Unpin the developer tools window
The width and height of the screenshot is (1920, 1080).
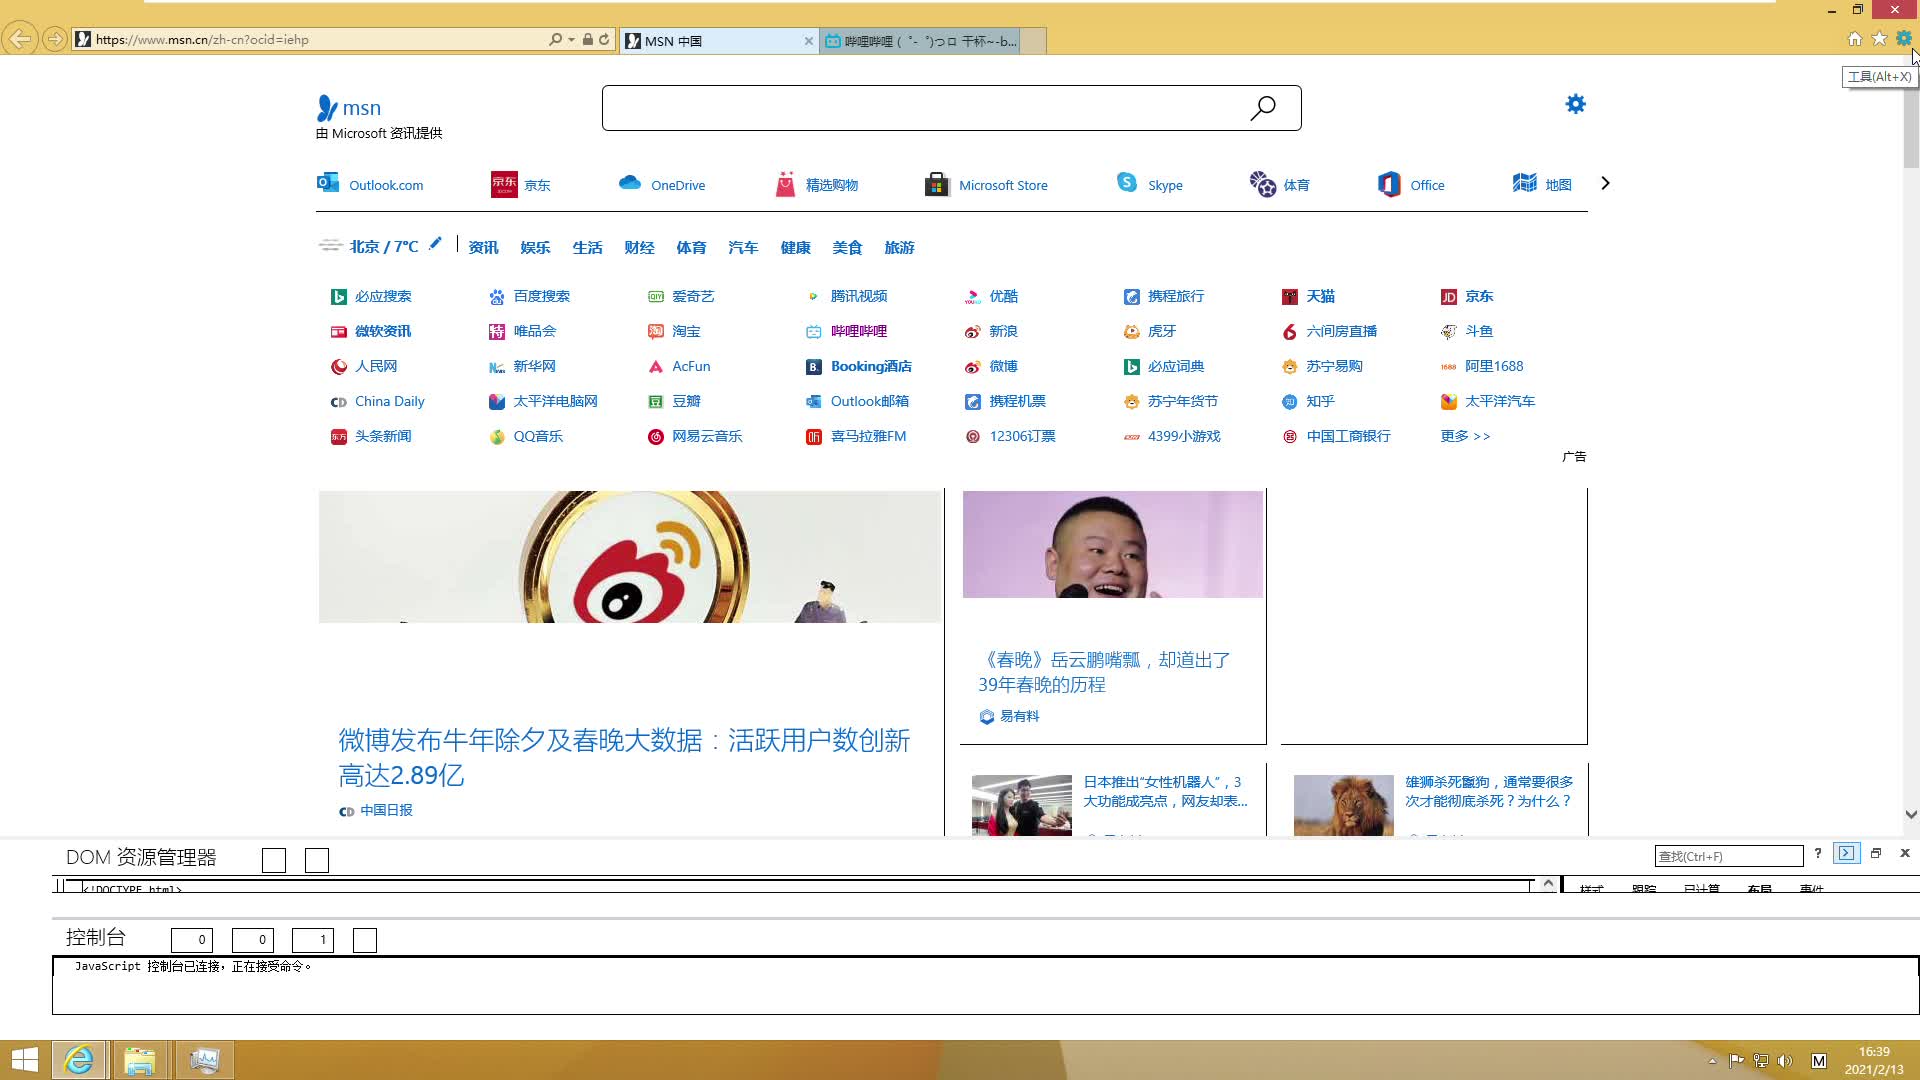[x=1876, y=853]
